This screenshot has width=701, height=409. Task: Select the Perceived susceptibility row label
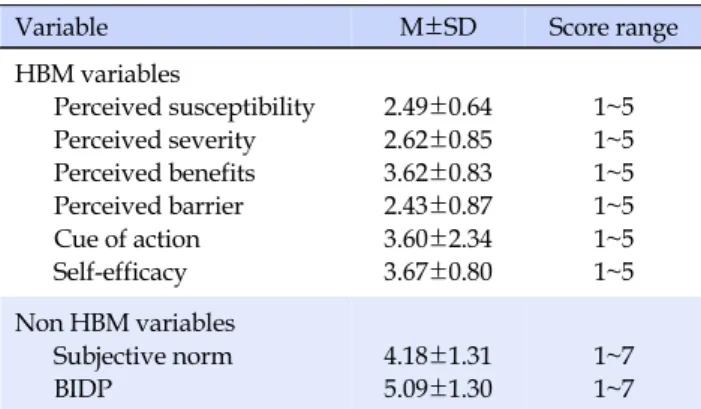[x=184, y=108]
